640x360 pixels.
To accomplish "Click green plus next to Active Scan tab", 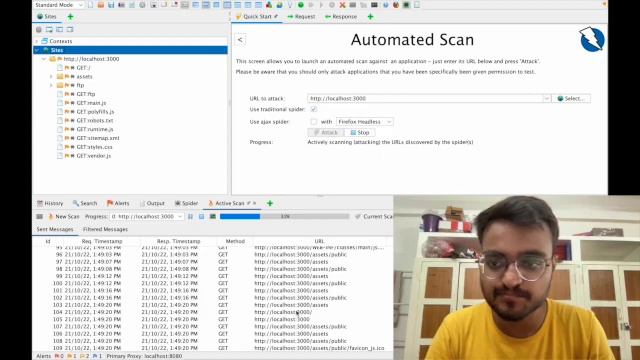I will point(270,203).
